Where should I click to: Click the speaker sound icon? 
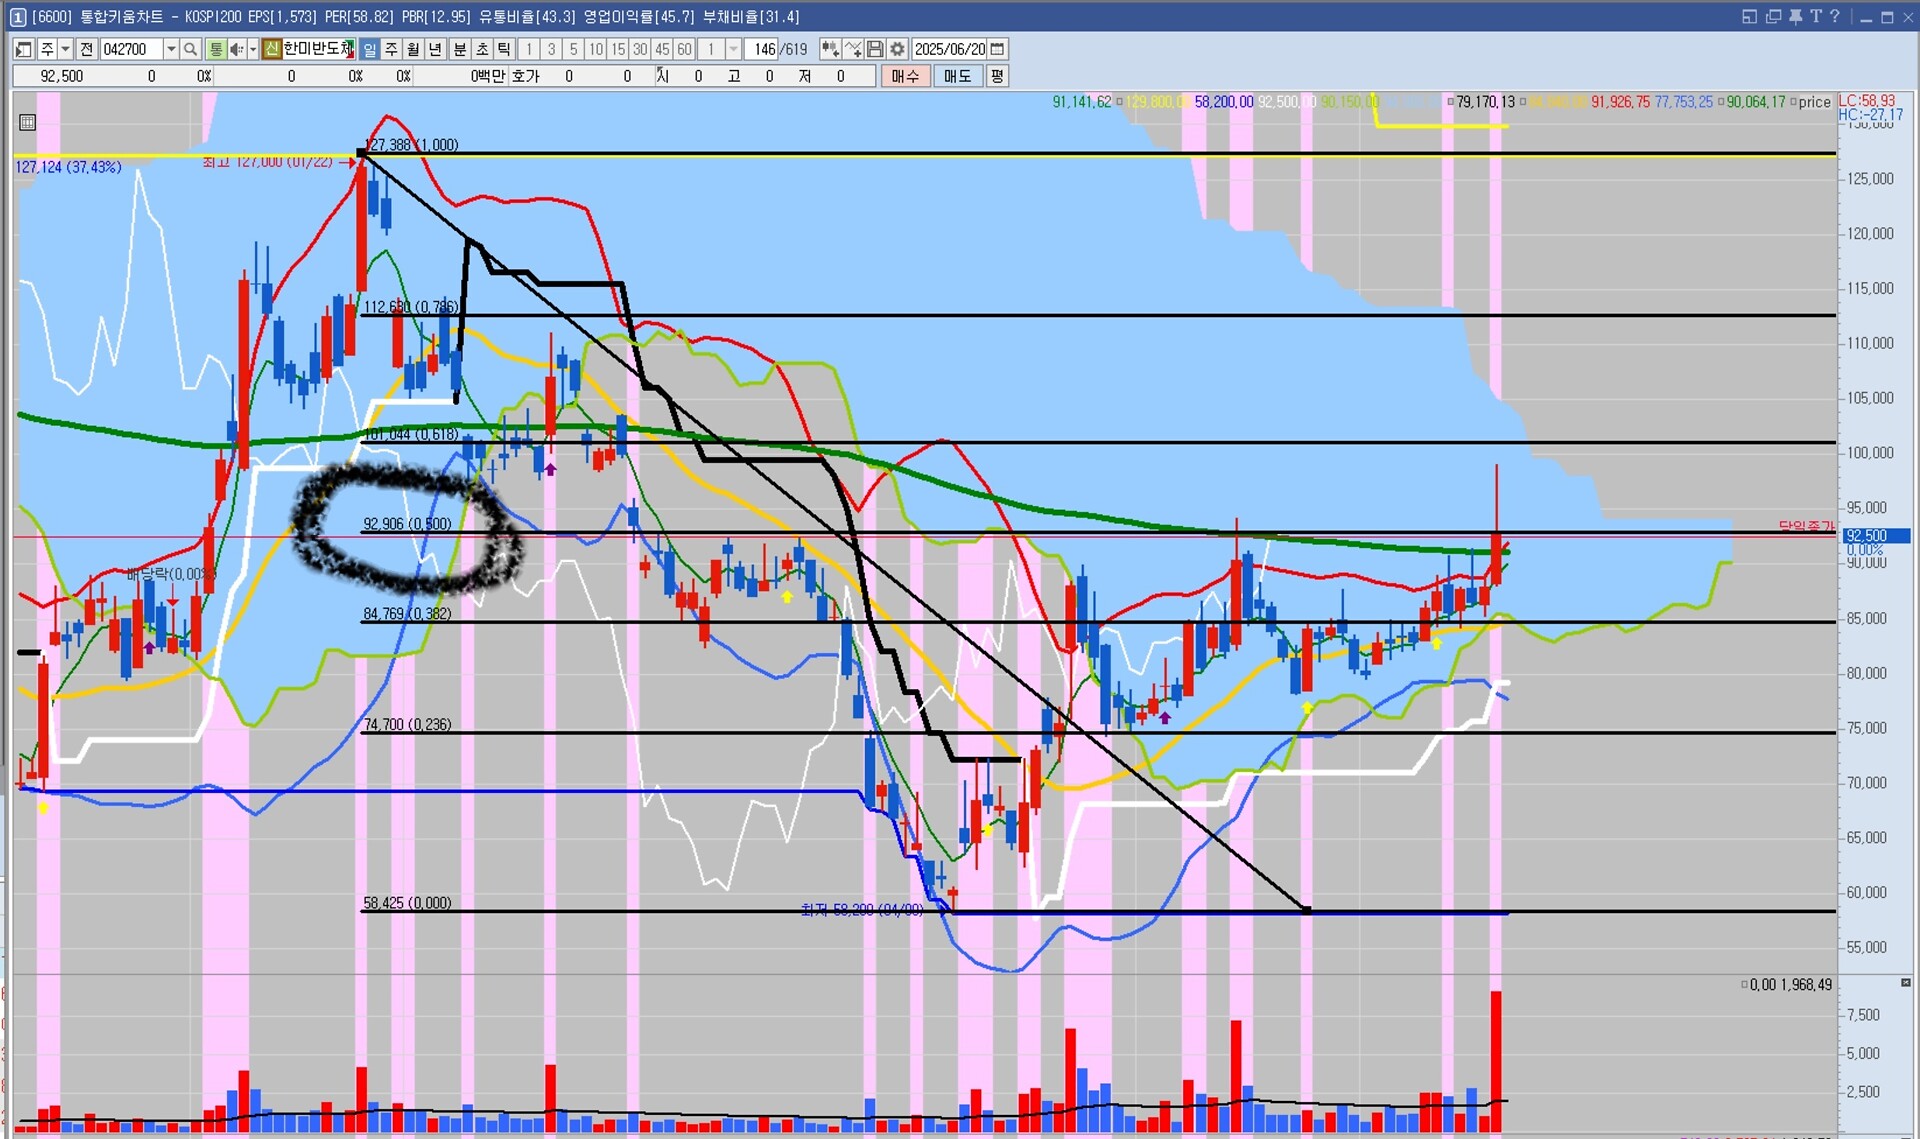[236, 49]
